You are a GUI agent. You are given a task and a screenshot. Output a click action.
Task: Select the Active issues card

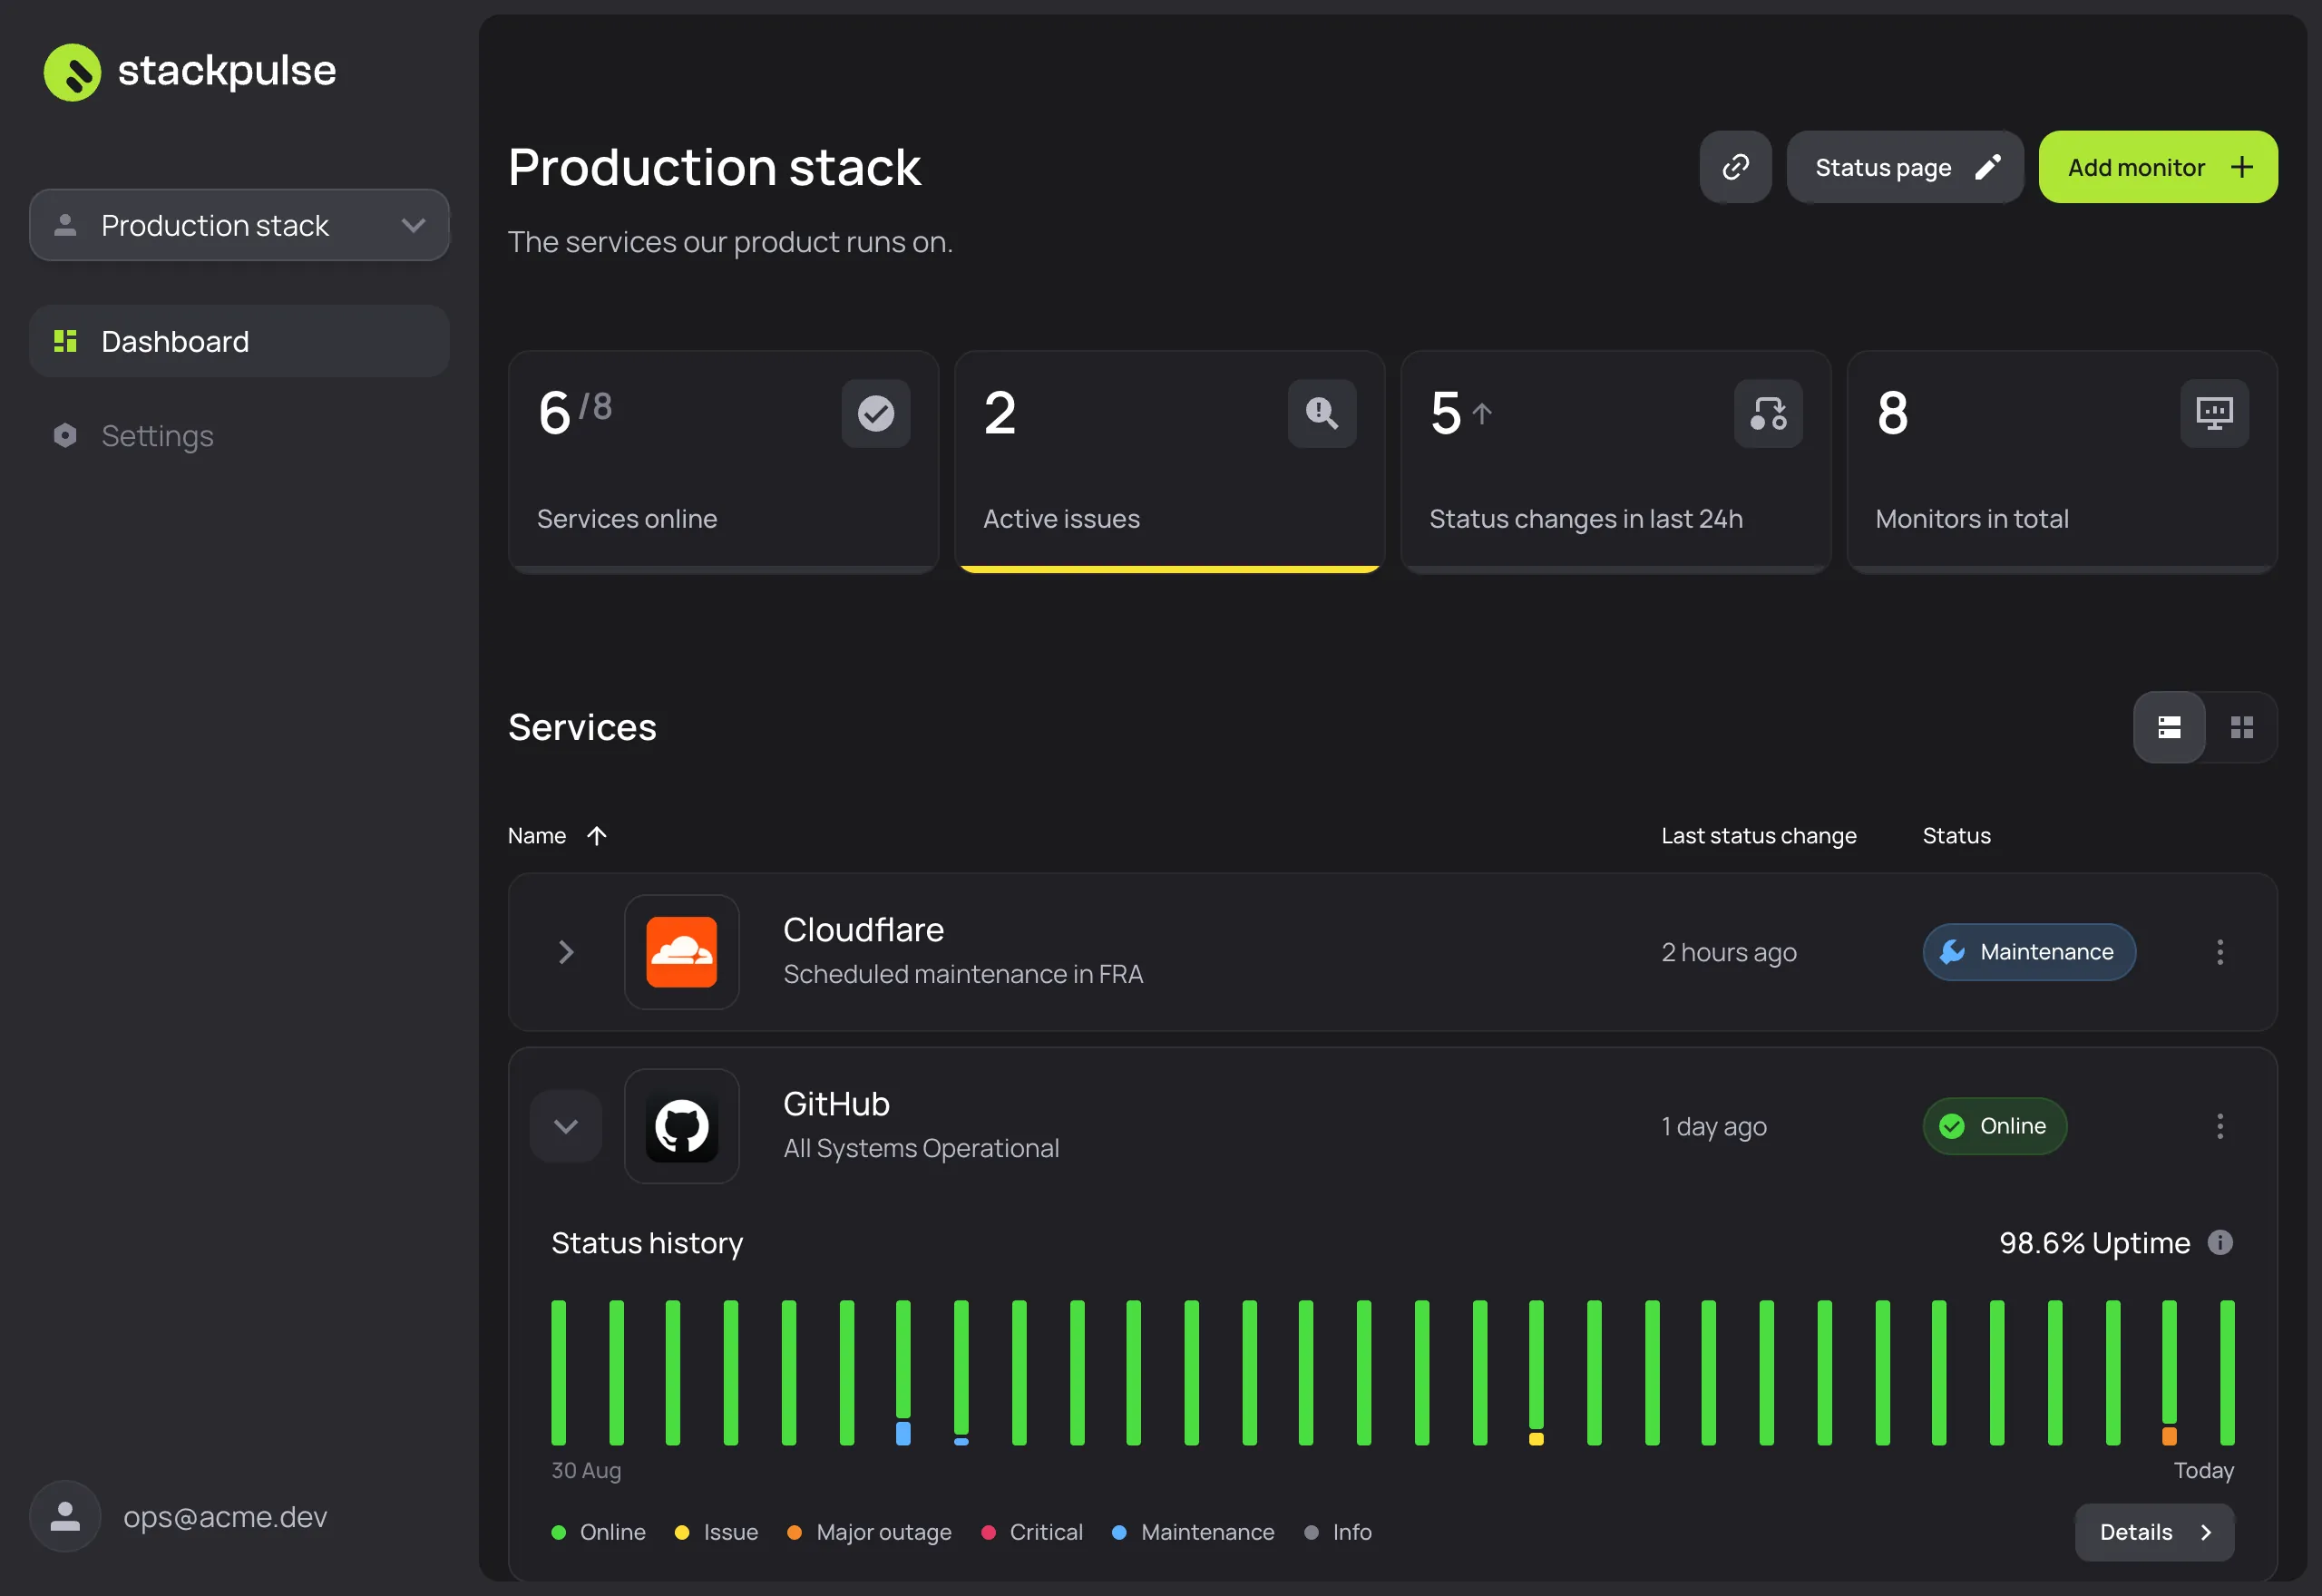click(x=1169, y=462)
